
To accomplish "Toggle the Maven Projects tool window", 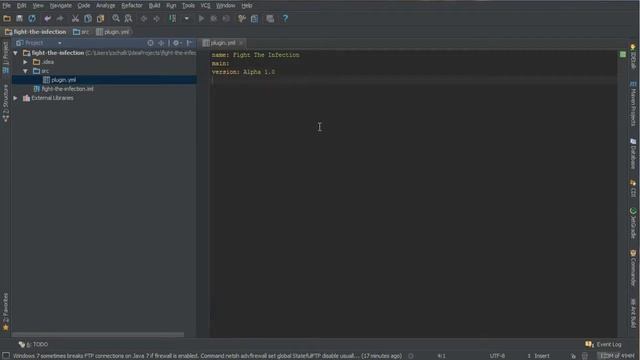I will [633, 104].
